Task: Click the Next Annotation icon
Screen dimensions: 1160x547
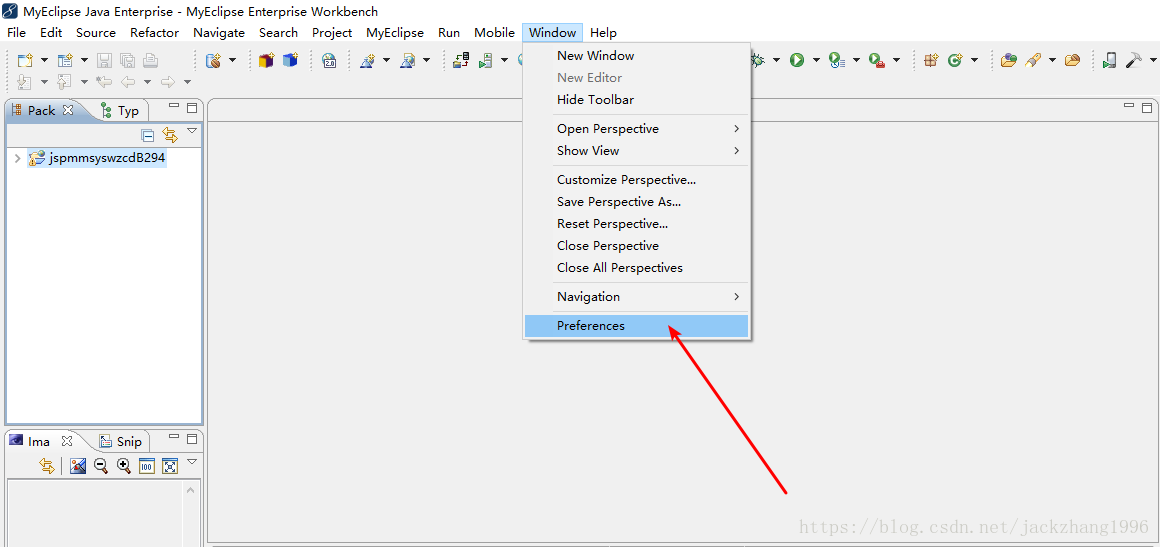Action: coord(25,81)
